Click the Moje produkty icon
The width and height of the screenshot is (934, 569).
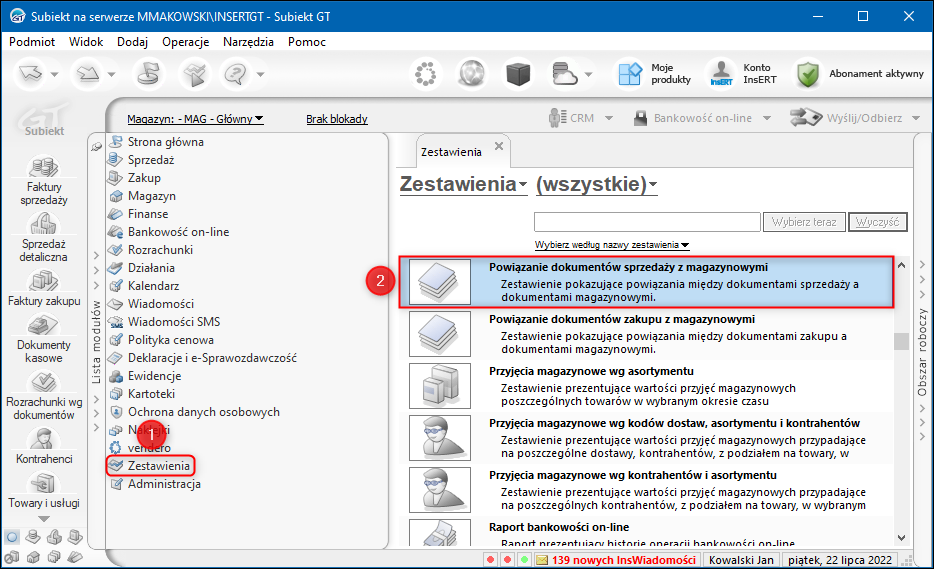coord(630,74)
